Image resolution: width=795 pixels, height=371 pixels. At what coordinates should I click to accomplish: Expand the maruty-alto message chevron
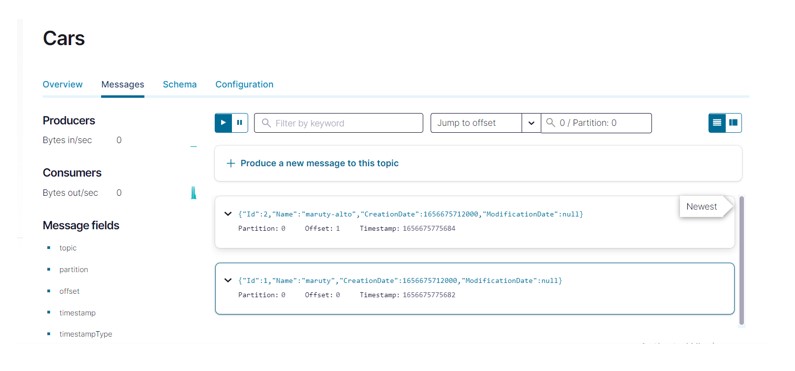coord(228,214)
